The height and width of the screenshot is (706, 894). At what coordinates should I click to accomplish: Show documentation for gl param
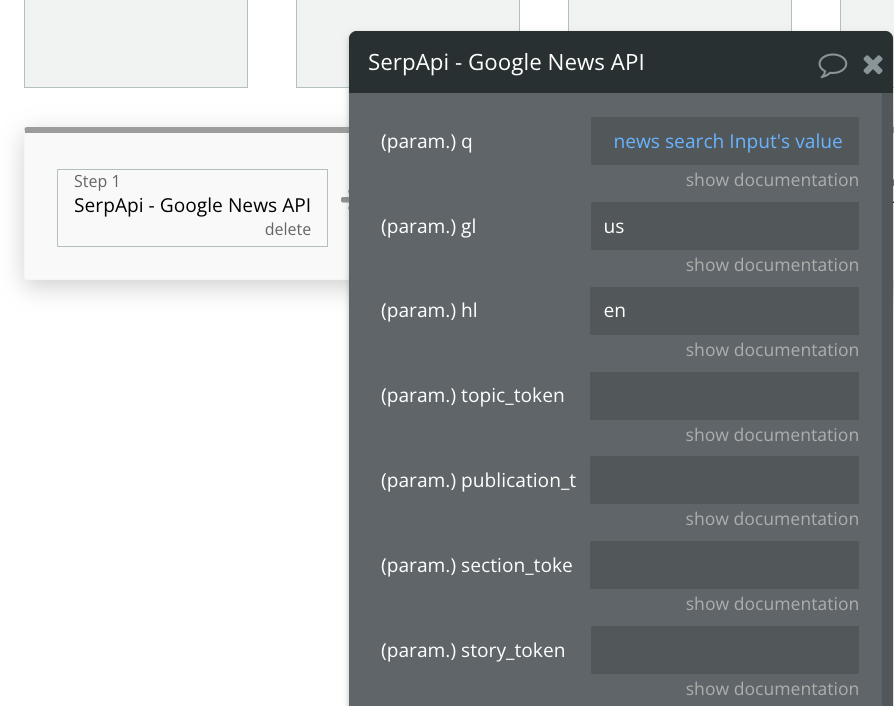click(x=772, y=265)
